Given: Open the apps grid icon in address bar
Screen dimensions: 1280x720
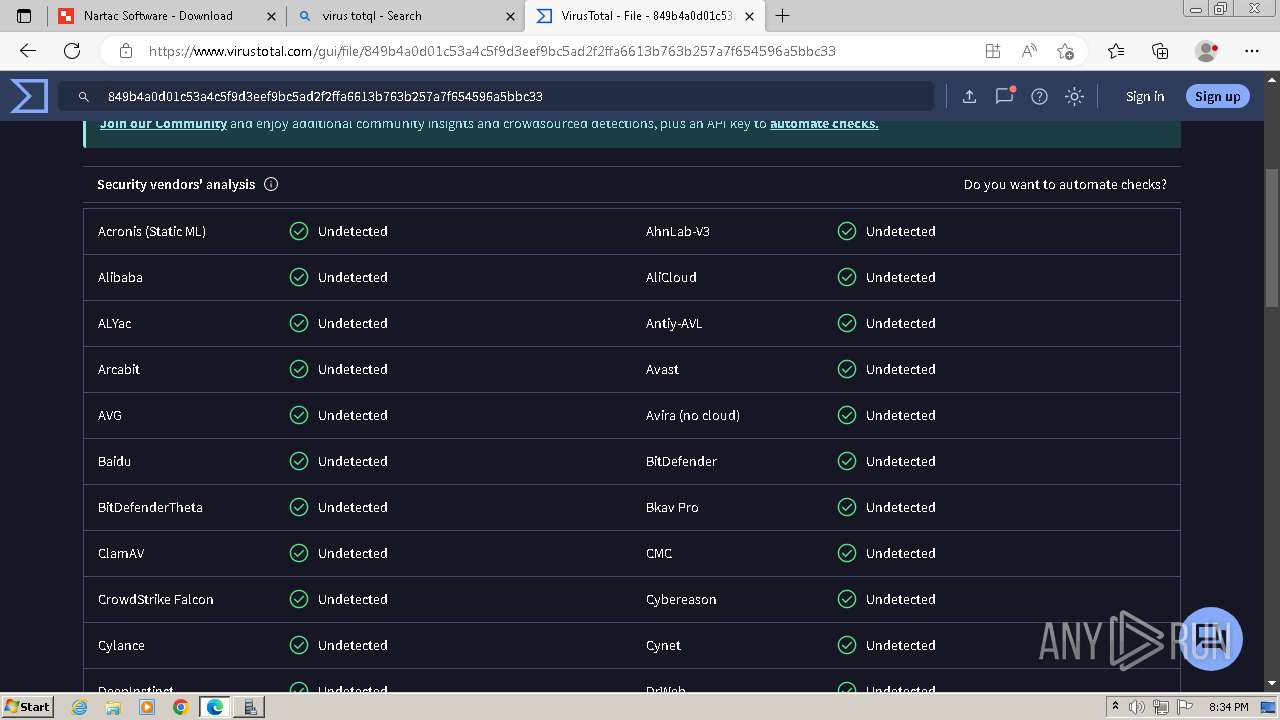Looking at the screenshot, I should tap(992, 51).
